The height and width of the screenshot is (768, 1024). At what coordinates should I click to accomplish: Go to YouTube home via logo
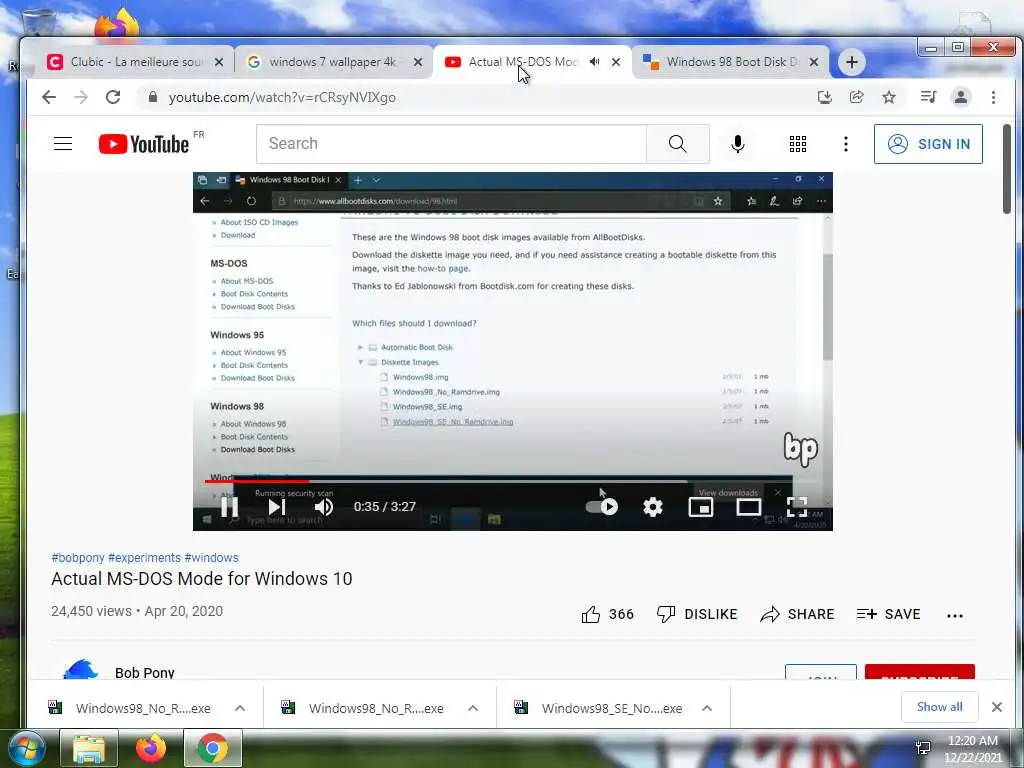144,144
